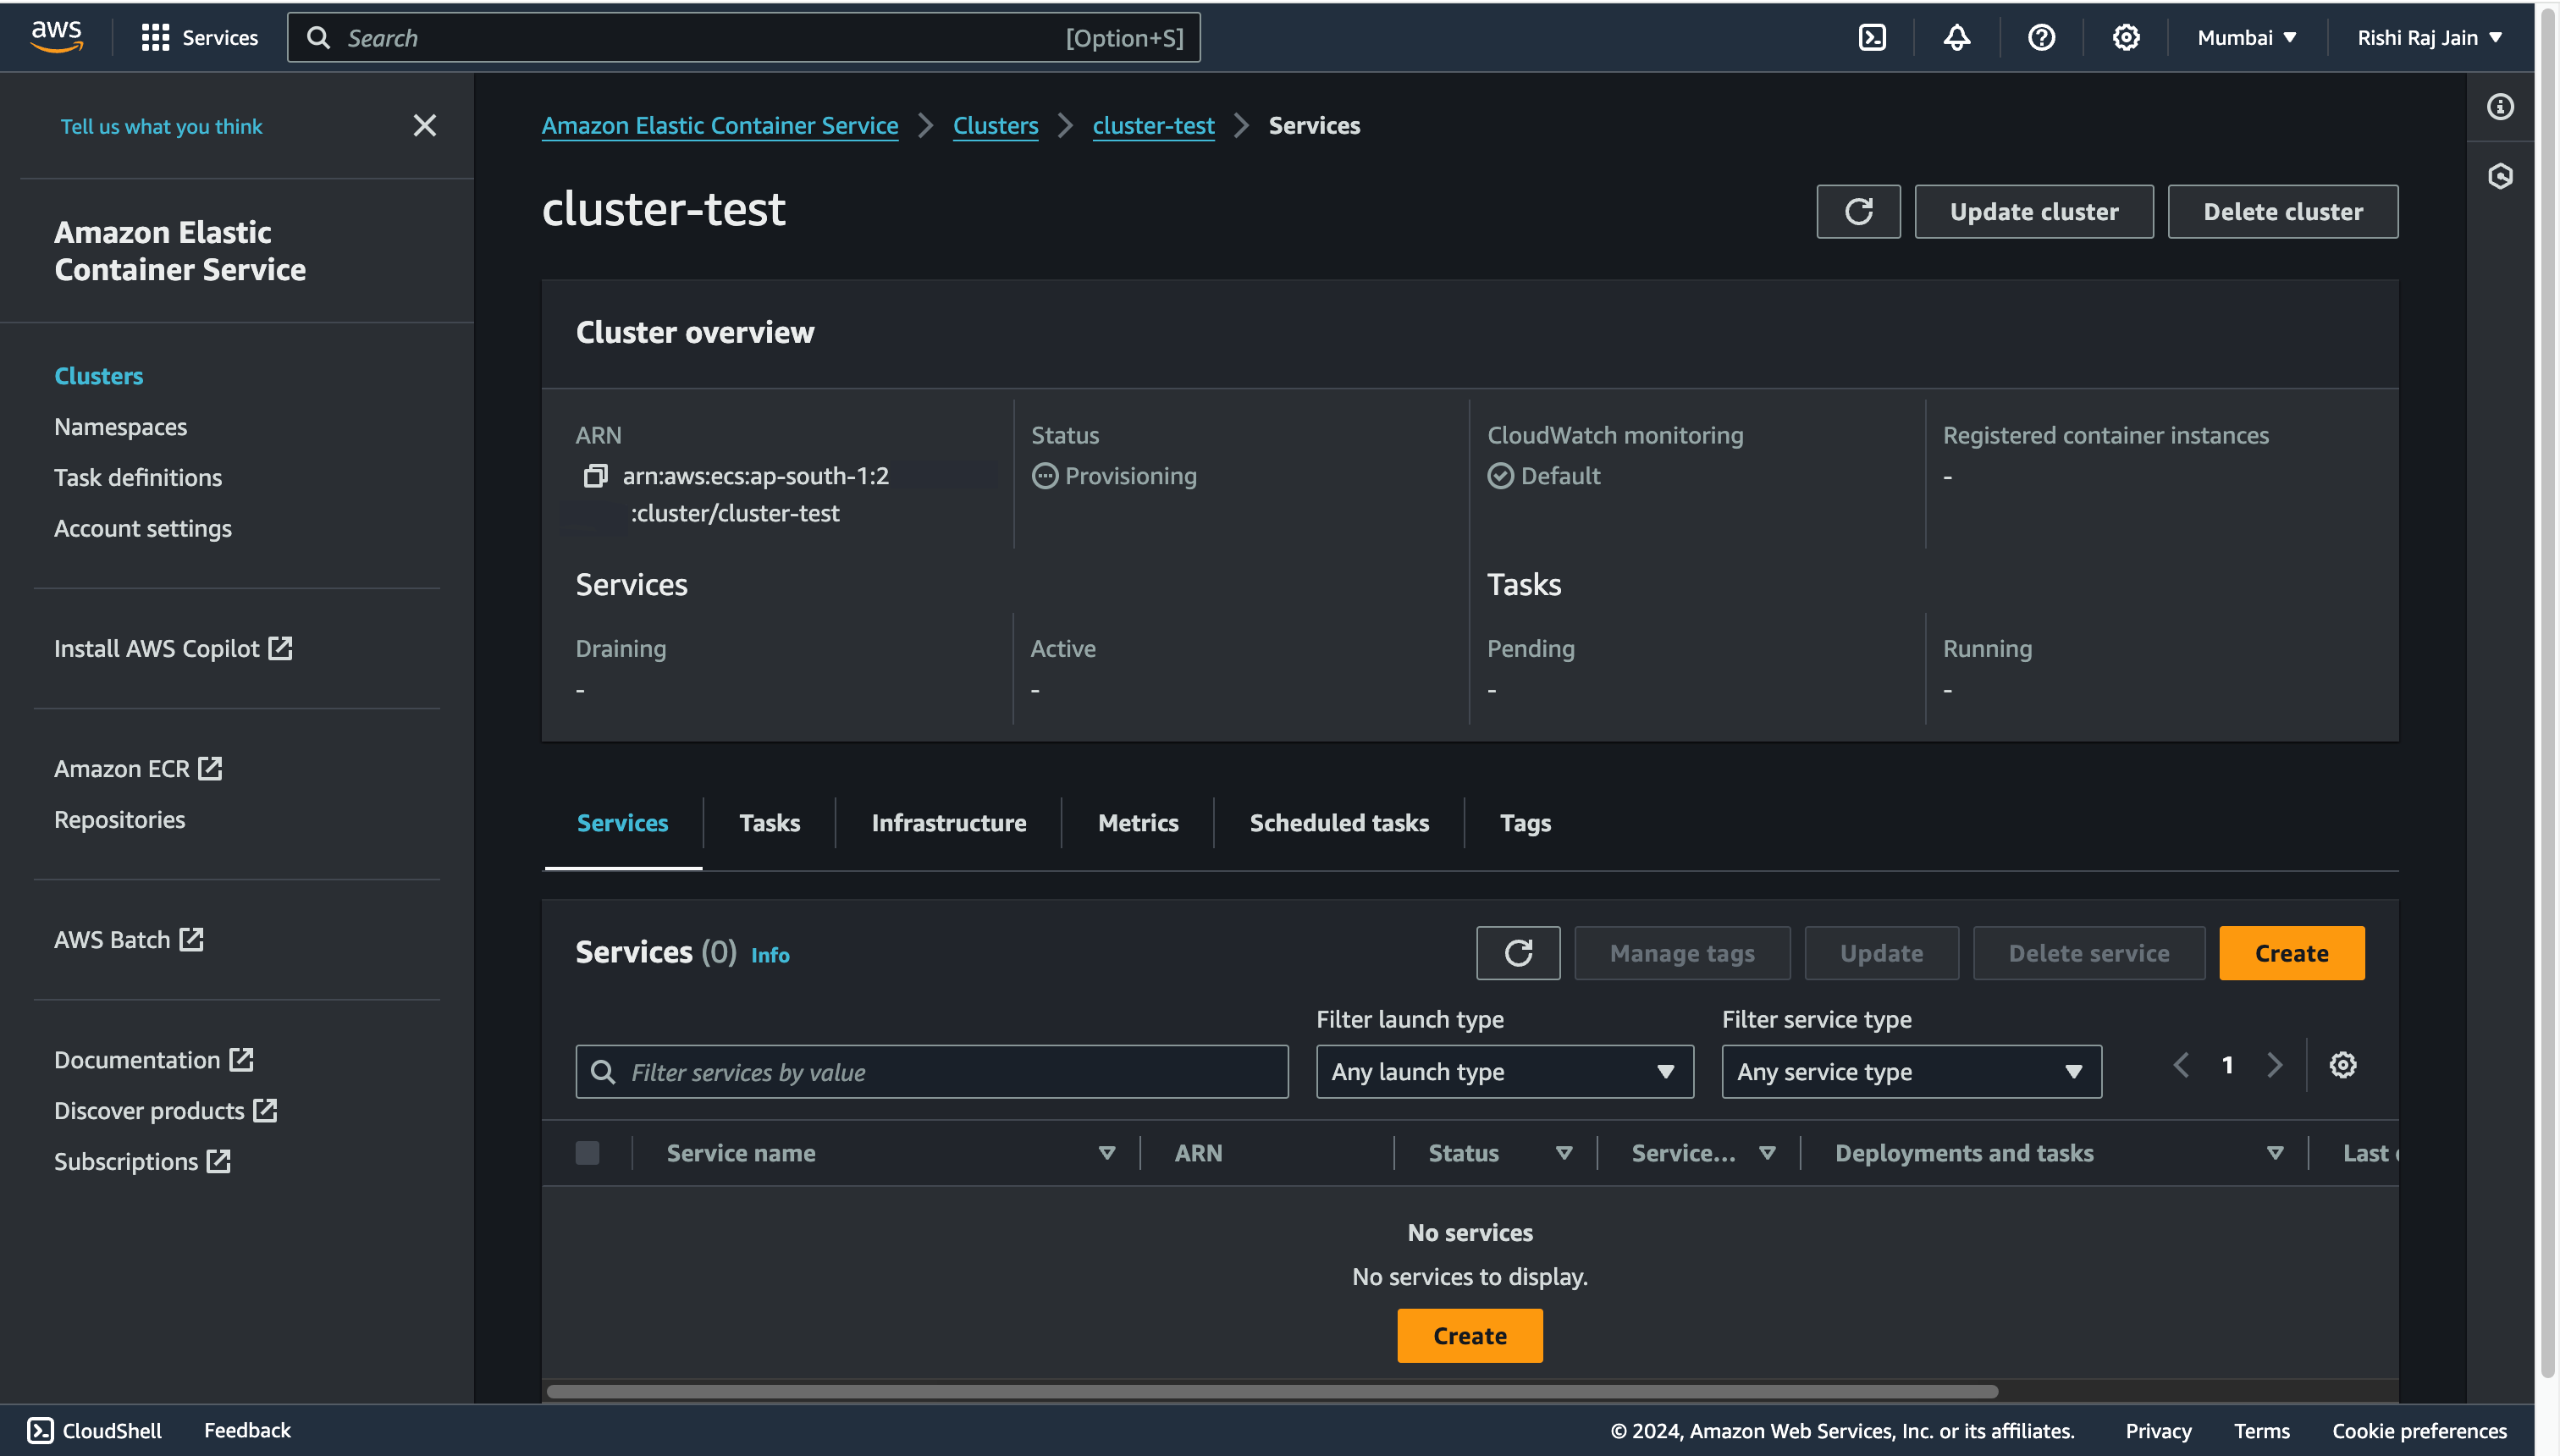The width and height of the screenshot is (2560, 1456).
Task: Open the AWS home logo
Action: pyautogui.click(x=56, y=37)
